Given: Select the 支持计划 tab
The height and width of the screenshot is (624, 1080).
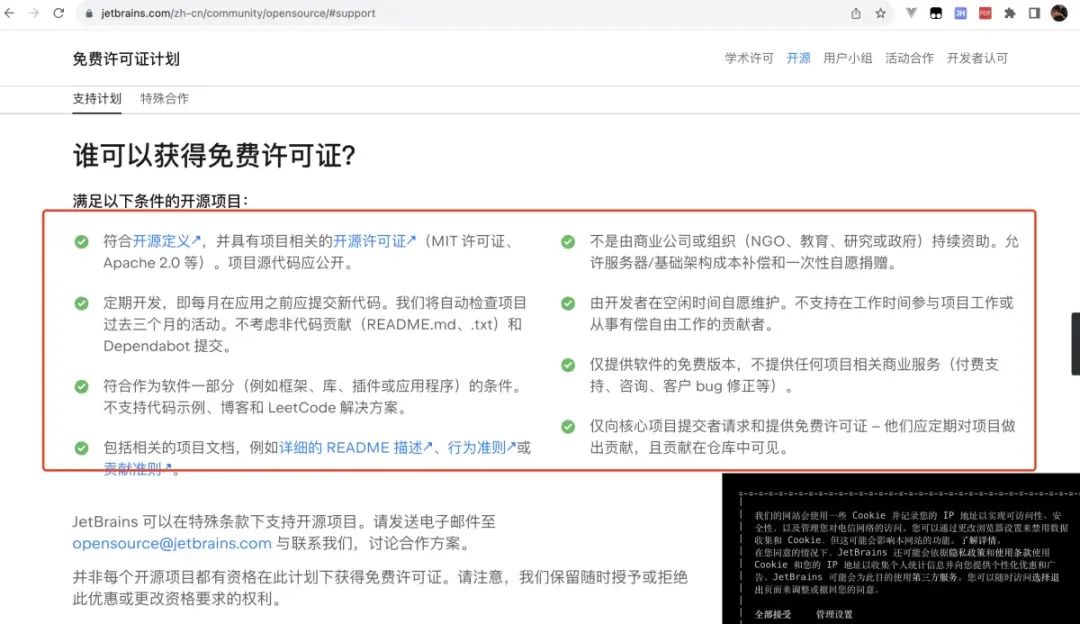Looking at the screenshot, I should point(97,98).
